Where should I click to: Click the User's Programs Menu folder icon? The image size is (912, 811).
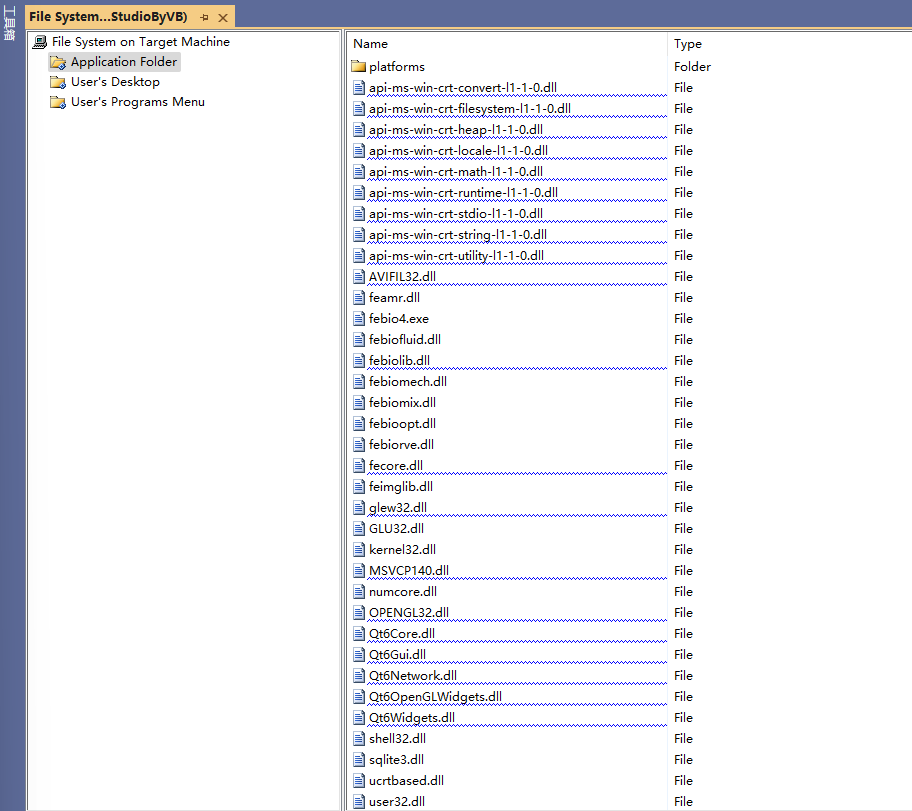coord(58,102)
